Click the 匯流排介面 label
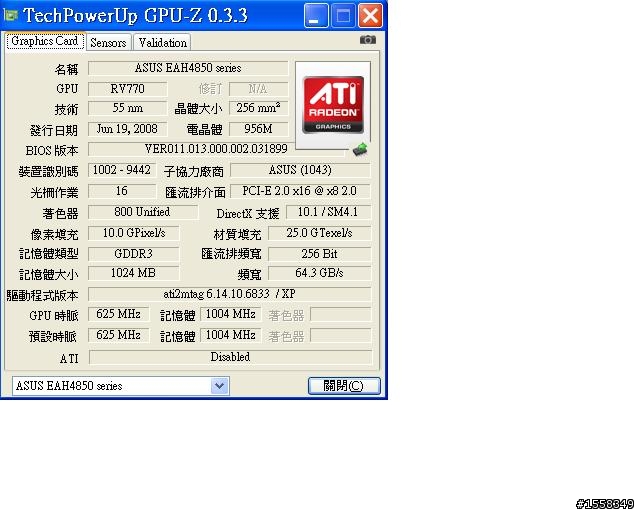This screenshot has width=640, height=512. pos(196,193)
